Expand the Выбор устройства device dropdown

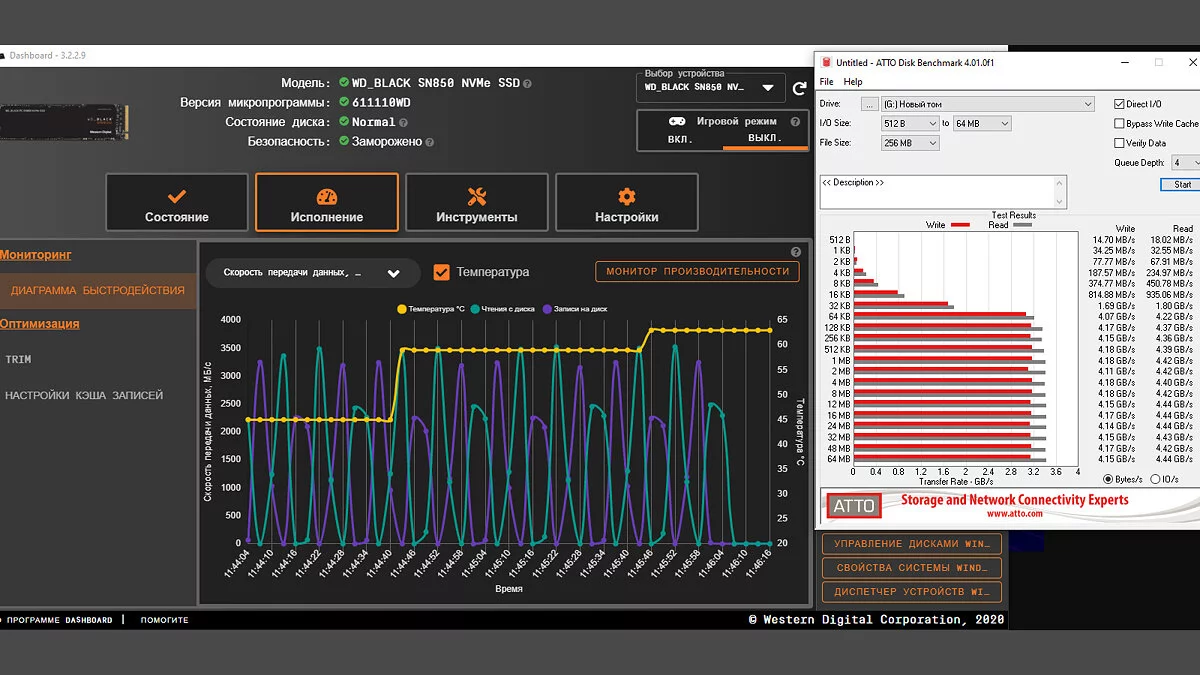[767, 88]
